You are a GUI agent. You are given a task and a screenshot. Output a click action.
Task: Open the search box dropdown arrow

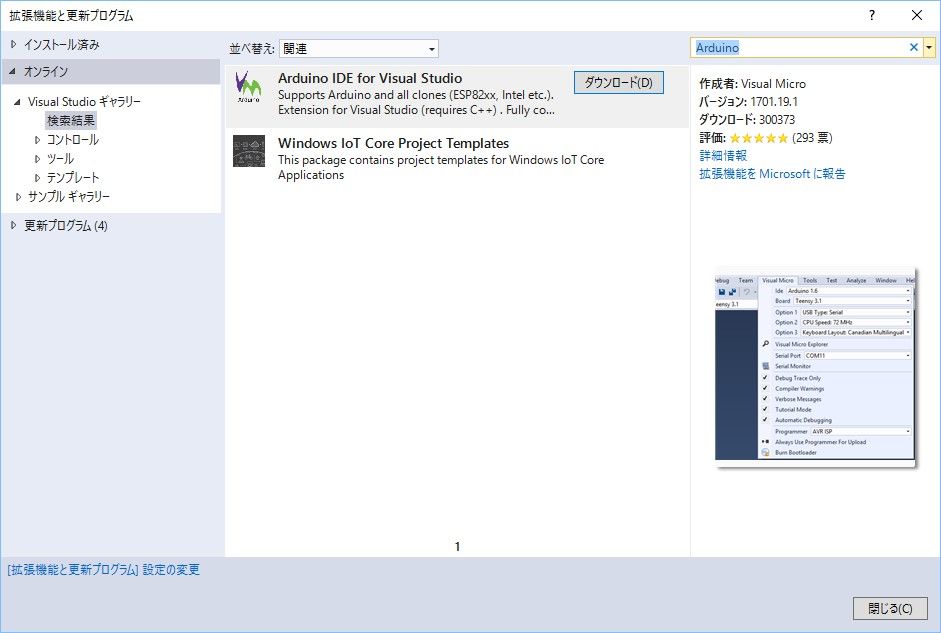coord(929,47)
